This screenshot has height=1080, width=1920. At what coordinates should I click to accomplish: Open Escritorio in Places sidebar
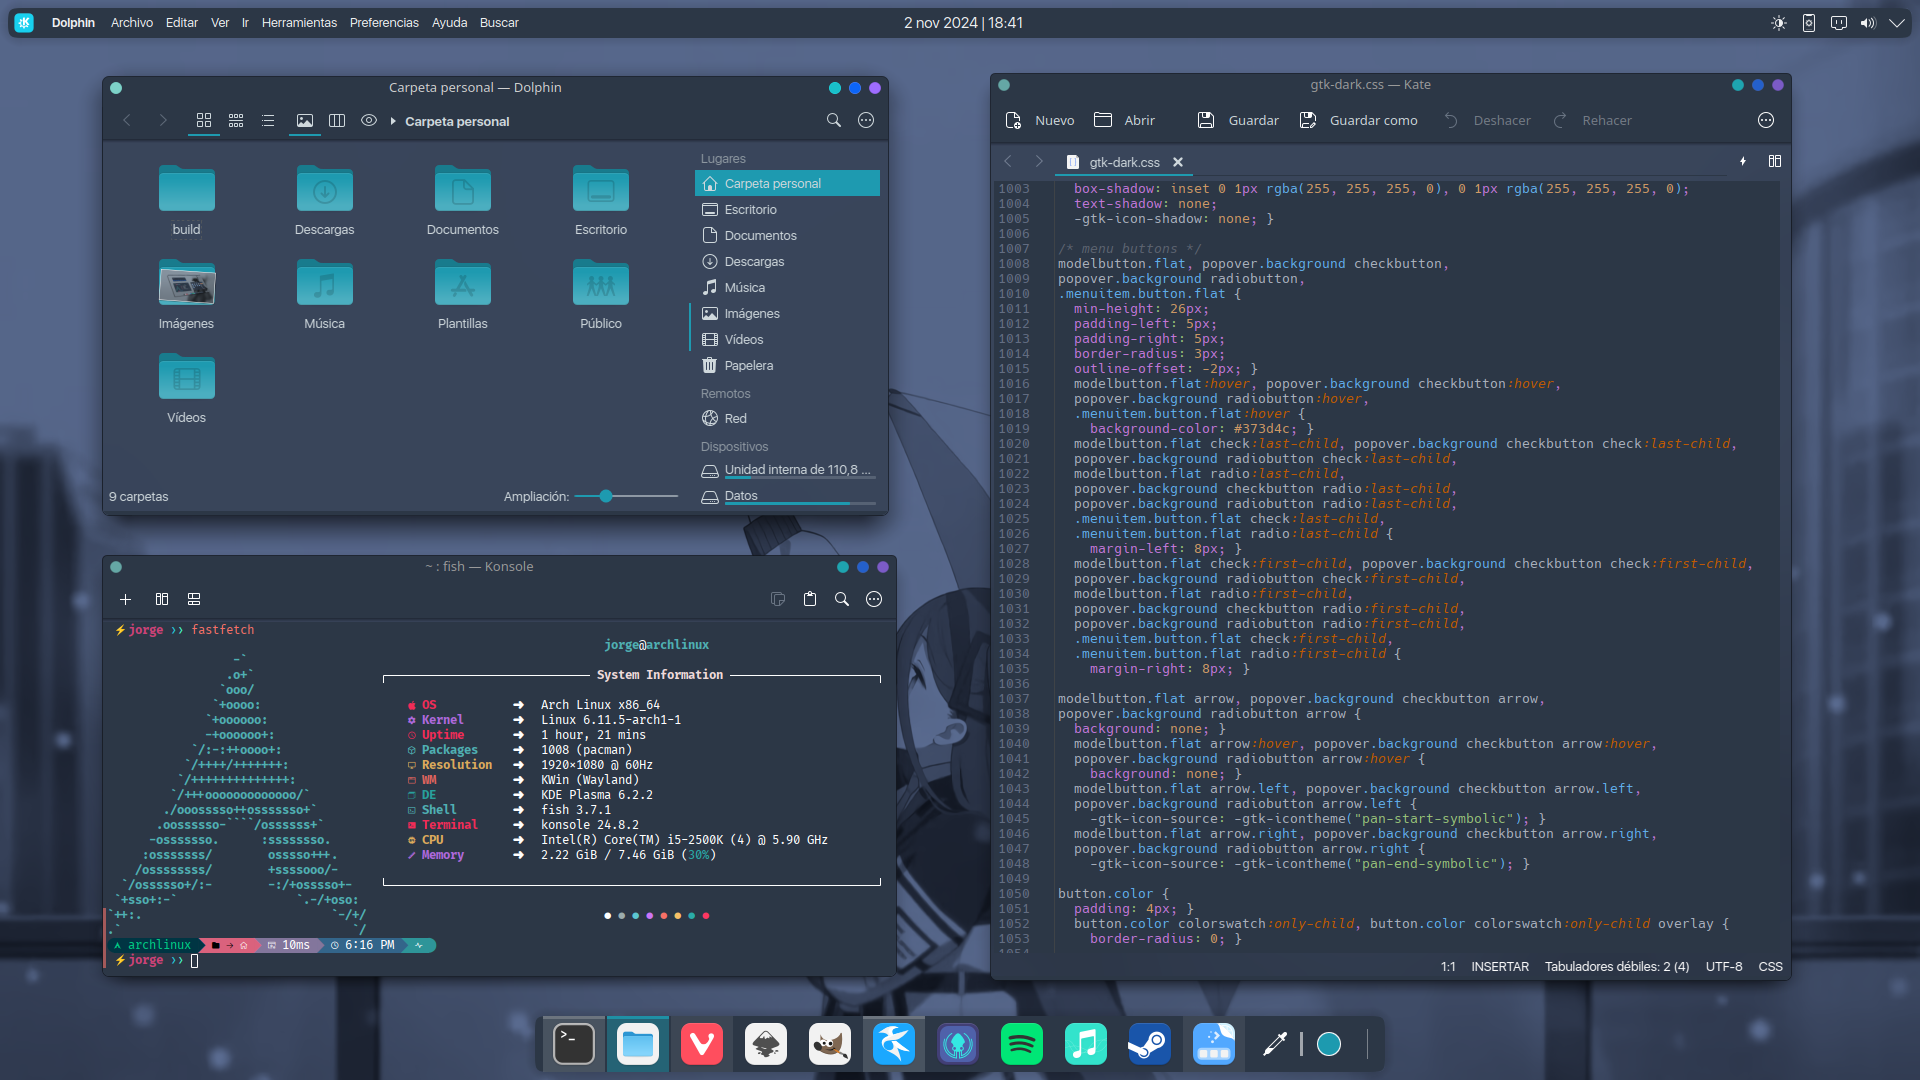click(787, 209)
